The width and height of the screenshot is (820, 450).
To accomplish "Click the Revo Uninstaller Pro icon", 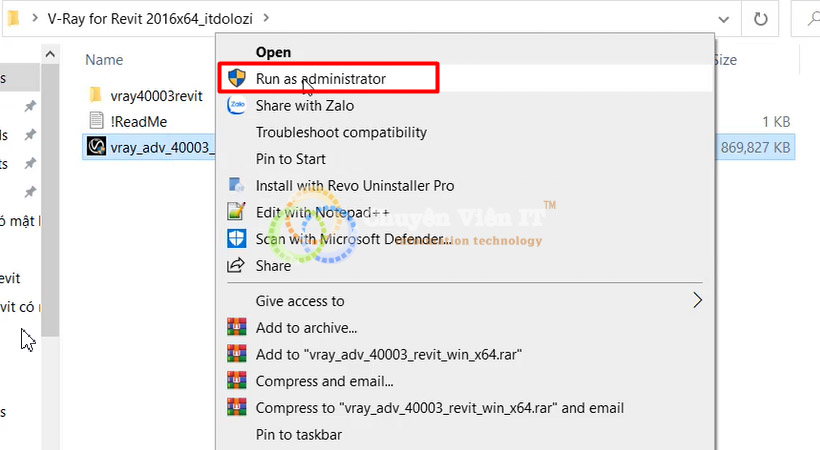I will [237, 185].
